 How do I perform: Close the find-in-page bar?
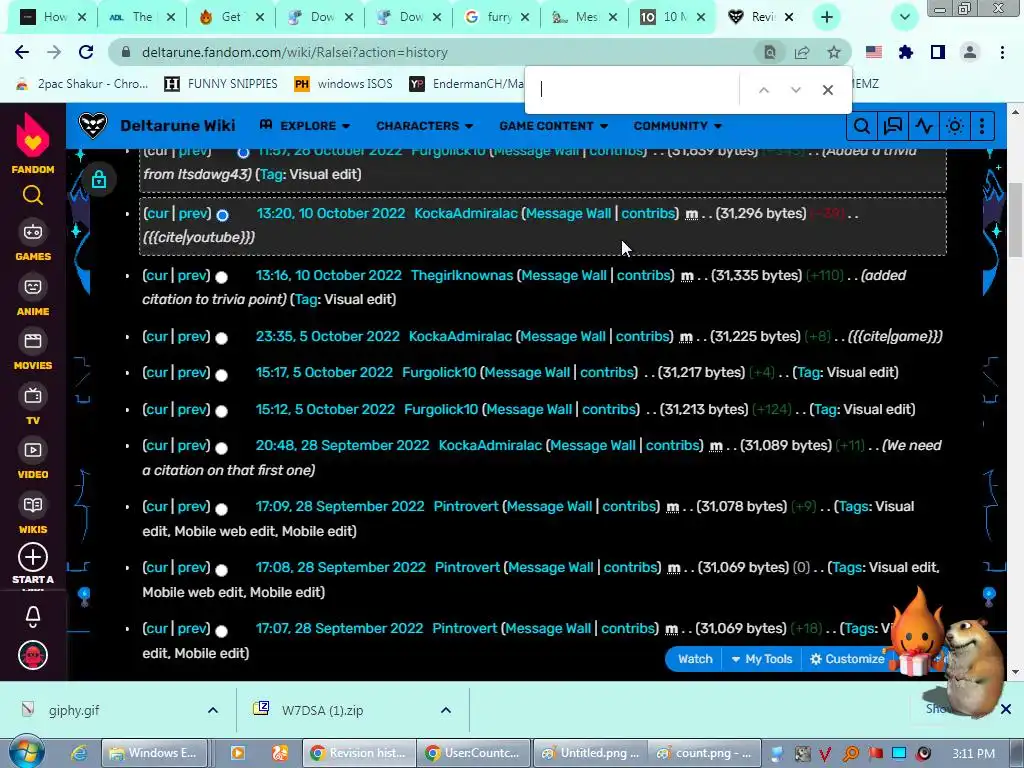point(827,90)
